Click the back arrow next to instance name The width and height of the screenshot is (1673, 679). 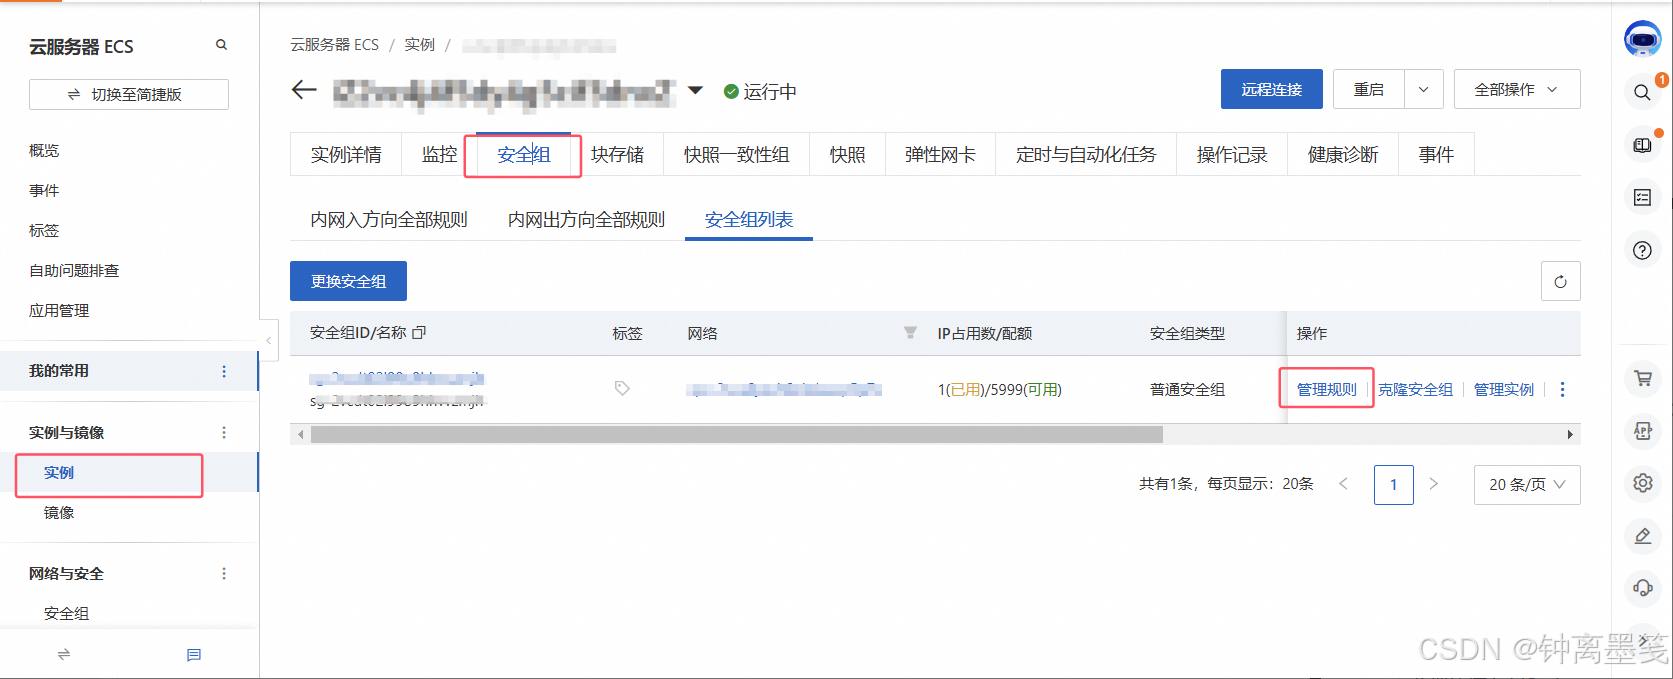(304, 91)
